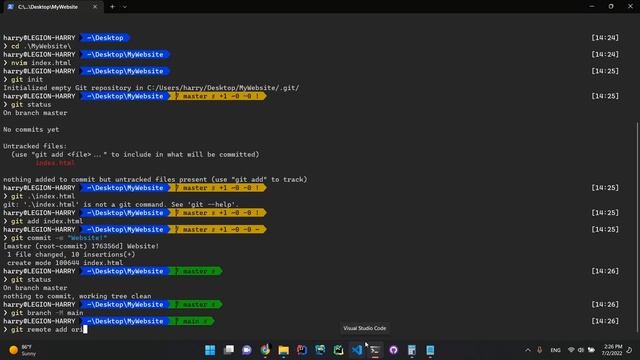Open Google Chrome from the taskbar
This screenshot has height=360, width=640.
pyautogui.click(x=265, y=350)
